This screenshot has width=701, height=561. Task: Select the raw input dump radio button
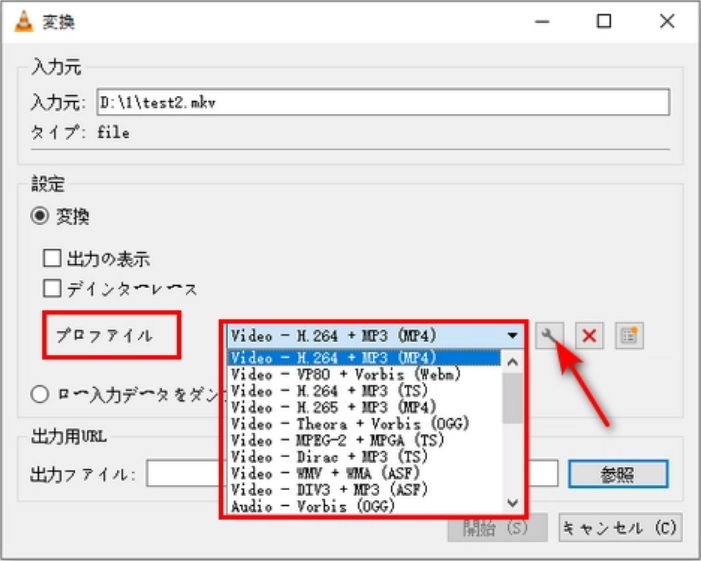[x=40, y=394]
